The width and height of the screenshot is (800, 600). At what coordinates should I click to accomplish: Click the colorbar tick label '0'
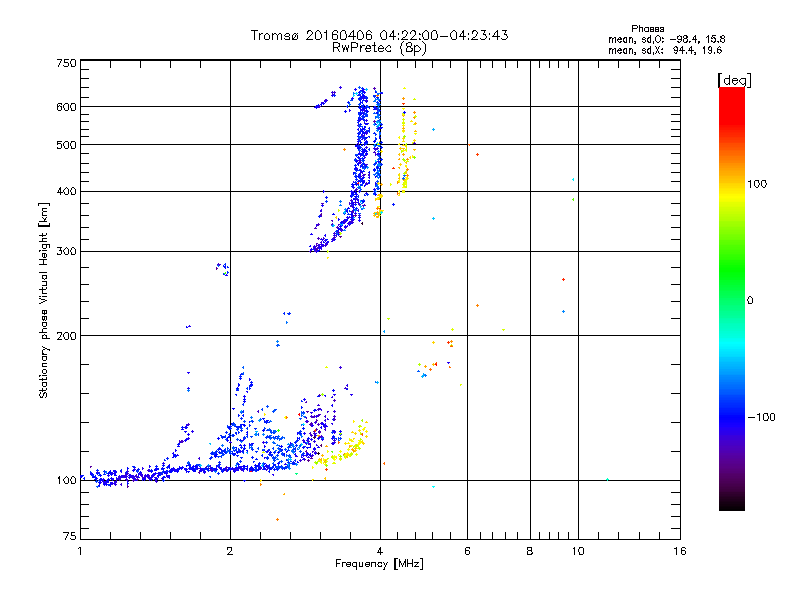point(750,301)
